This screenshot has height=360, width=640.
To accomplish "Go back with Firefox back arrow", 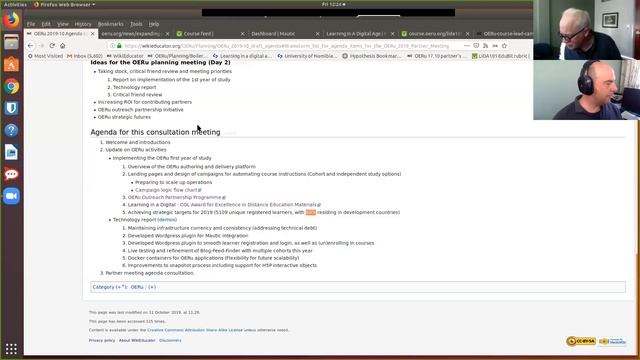I will coord(31,46).
